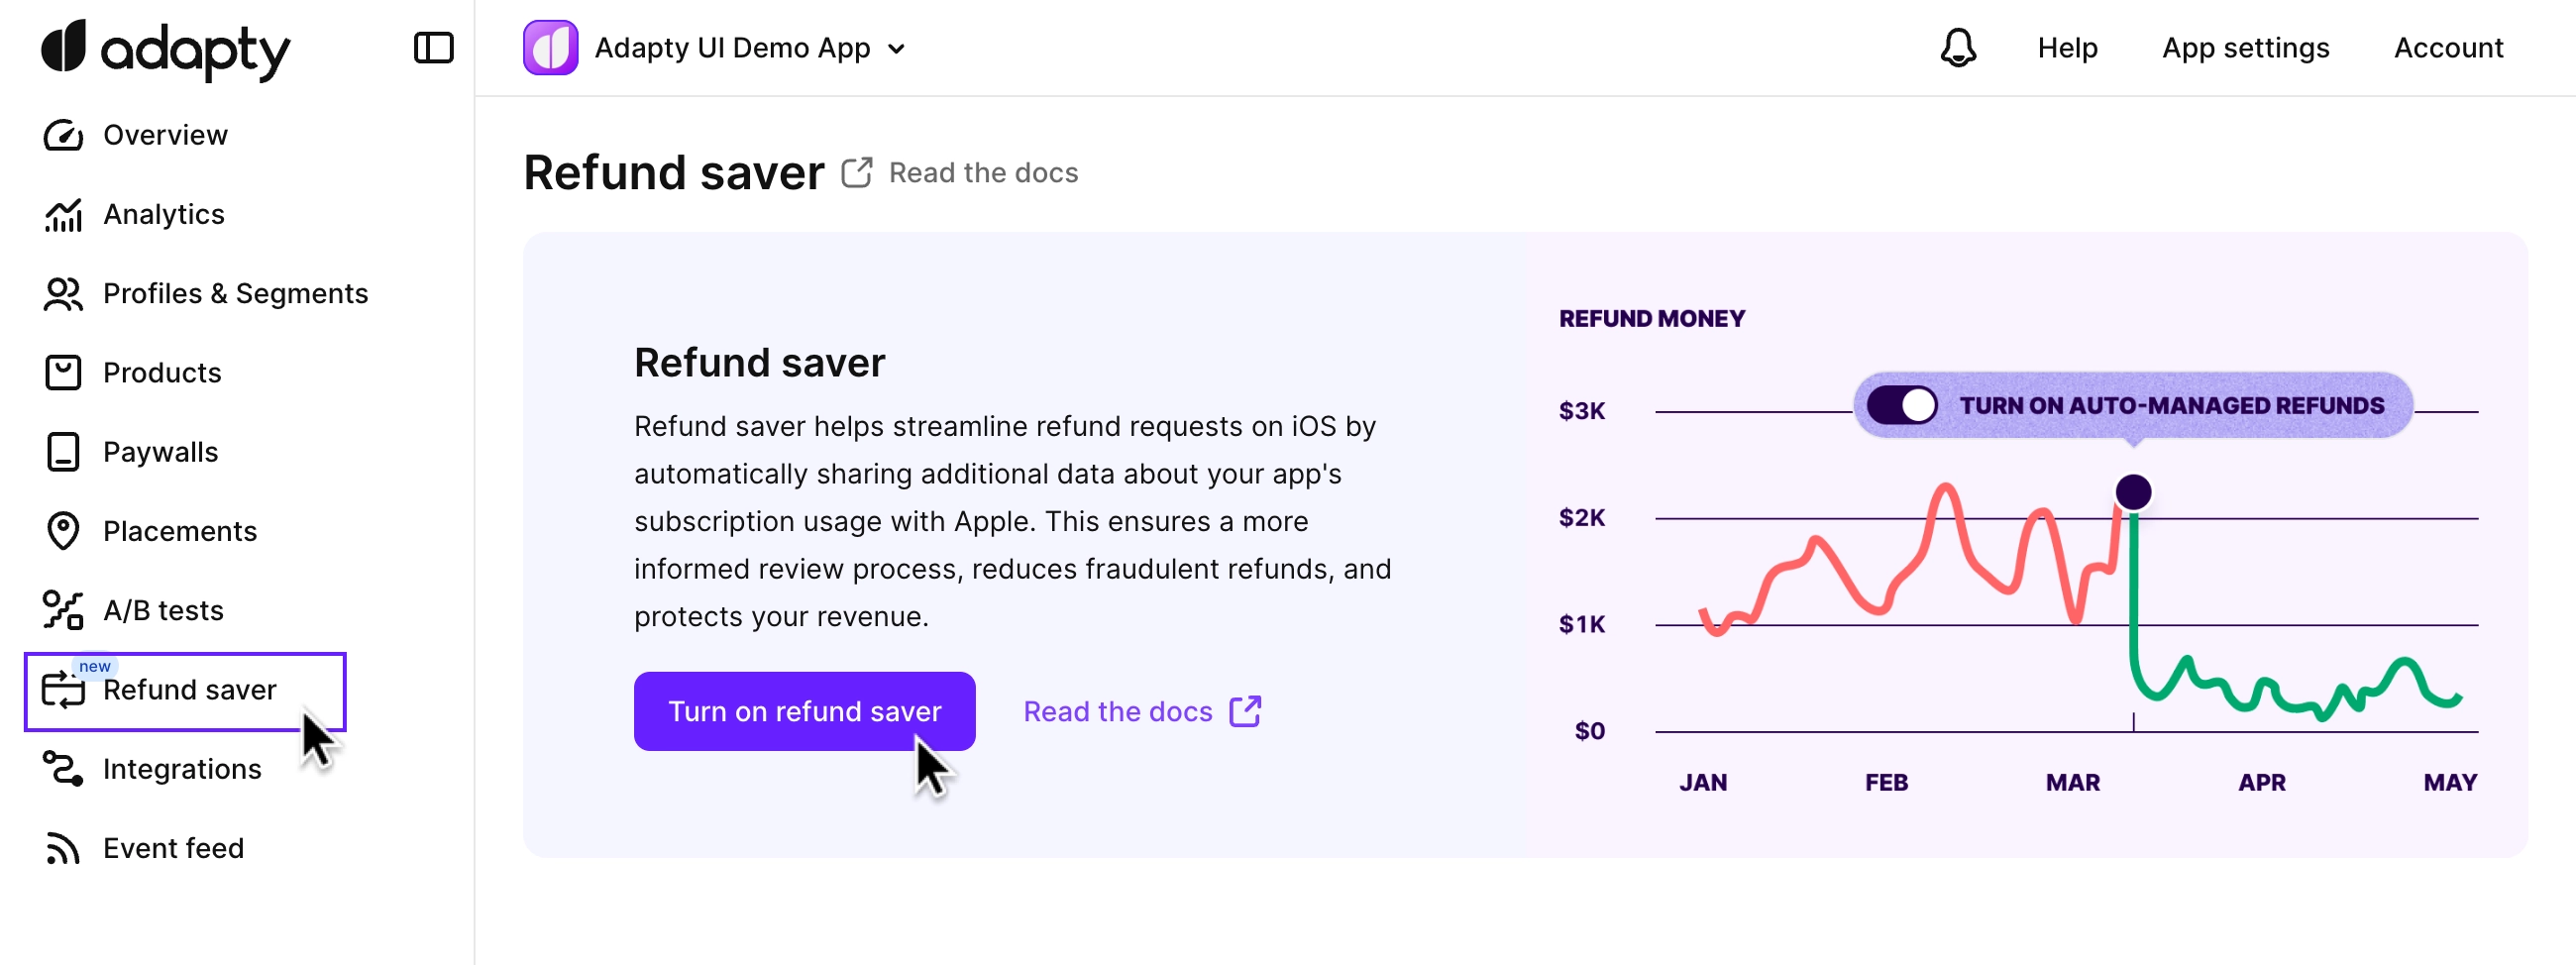The width and height of the screenshot is (2576, 965).
Task: Collapse the sidebar panel icon
Action: tap(433, 48)
